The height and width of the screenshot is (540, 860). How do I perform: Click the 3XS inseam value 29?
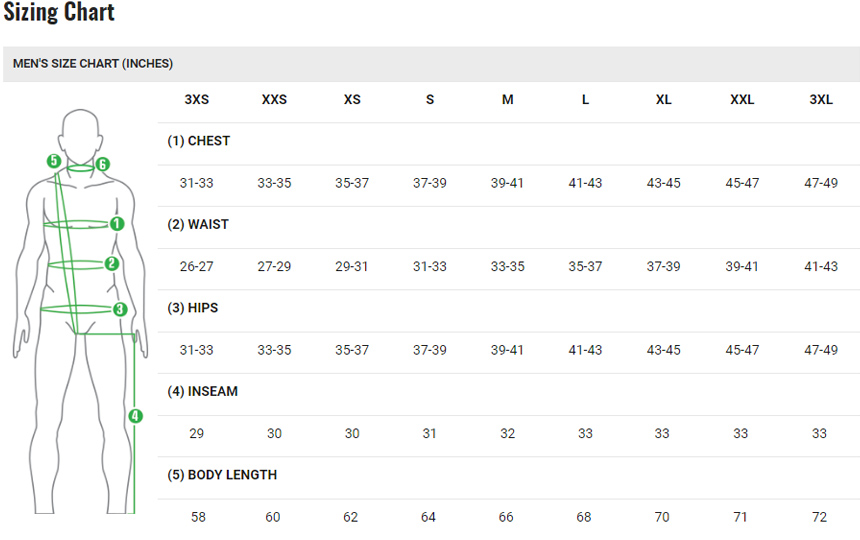197,434
